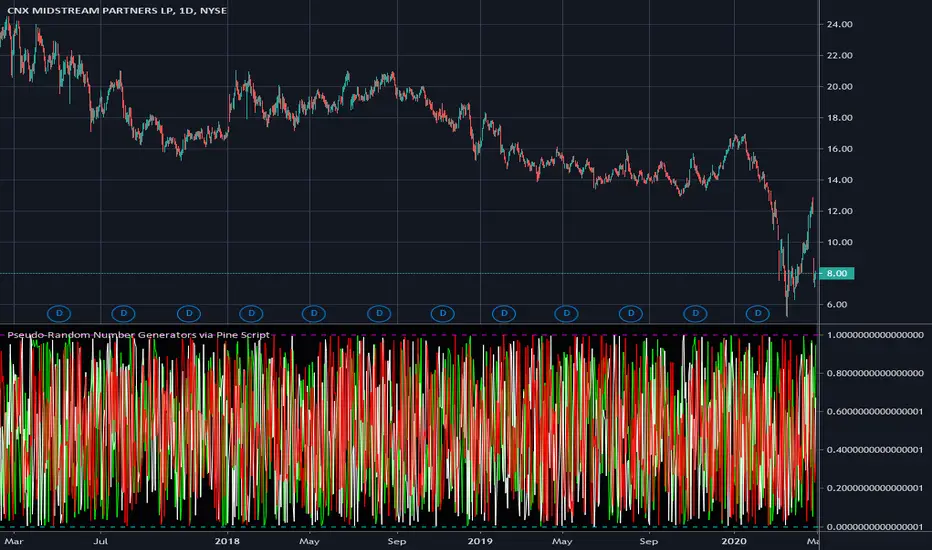
Task: Click the 2019 label on the time axis
Action: click(x=480, y=541)
